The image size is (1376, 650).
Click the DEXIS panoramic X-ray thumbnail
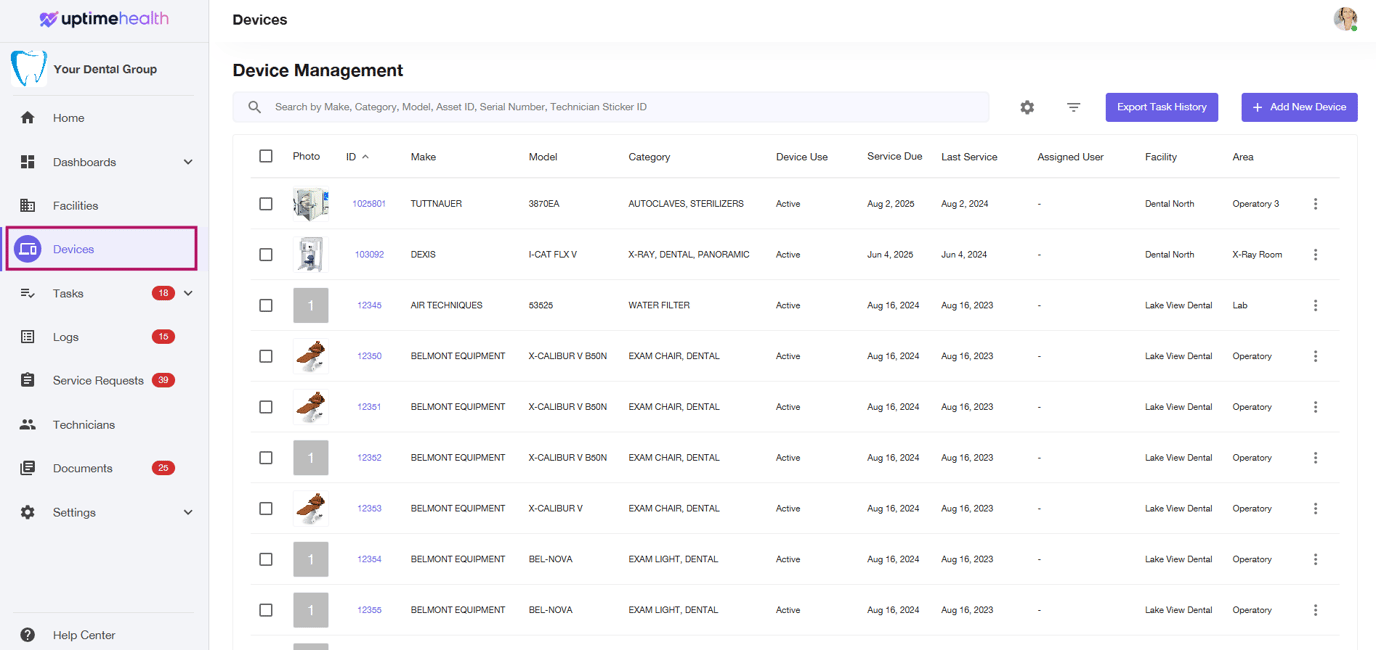310,254
